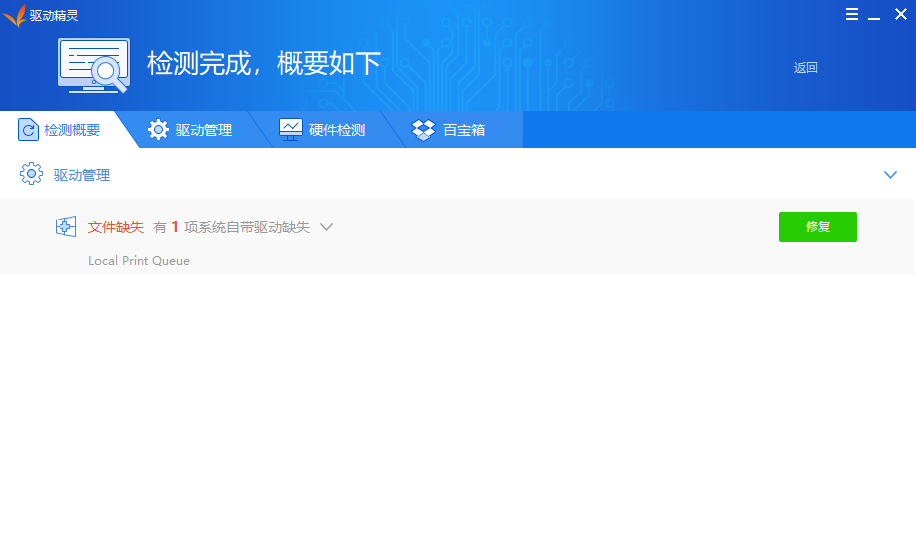Click the box icon on 百宝箱 tab
The width and height of the screenshot is (916, 539).
click(x=424, y=130)
